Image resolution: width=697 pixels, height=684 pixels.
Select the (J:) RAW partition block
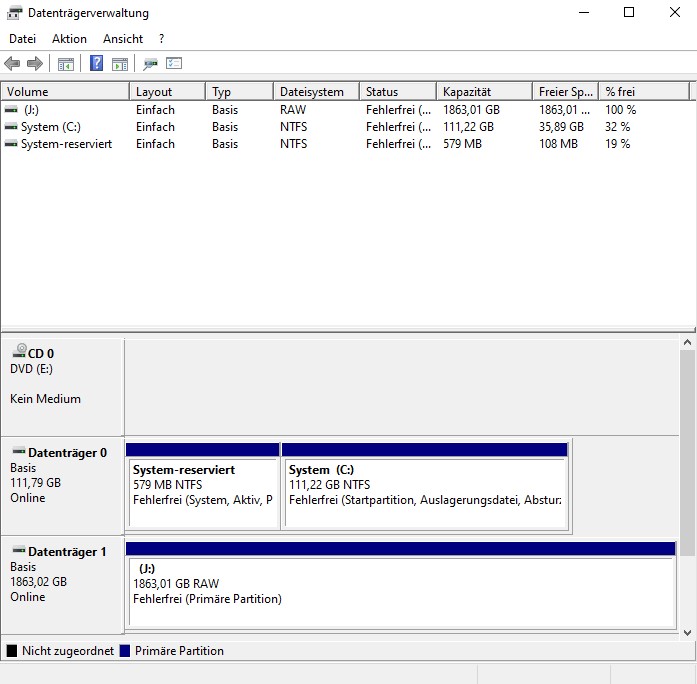coord(401,585)
